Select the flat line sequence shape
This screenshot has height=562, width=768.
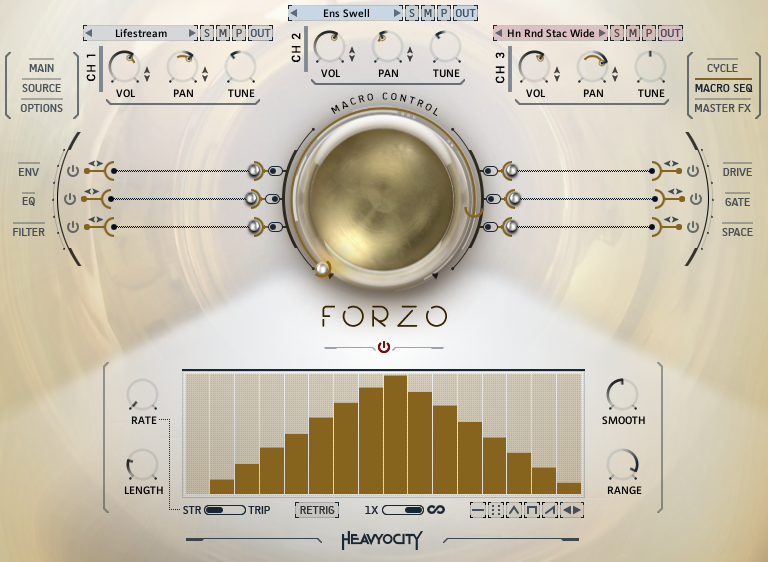477,510
